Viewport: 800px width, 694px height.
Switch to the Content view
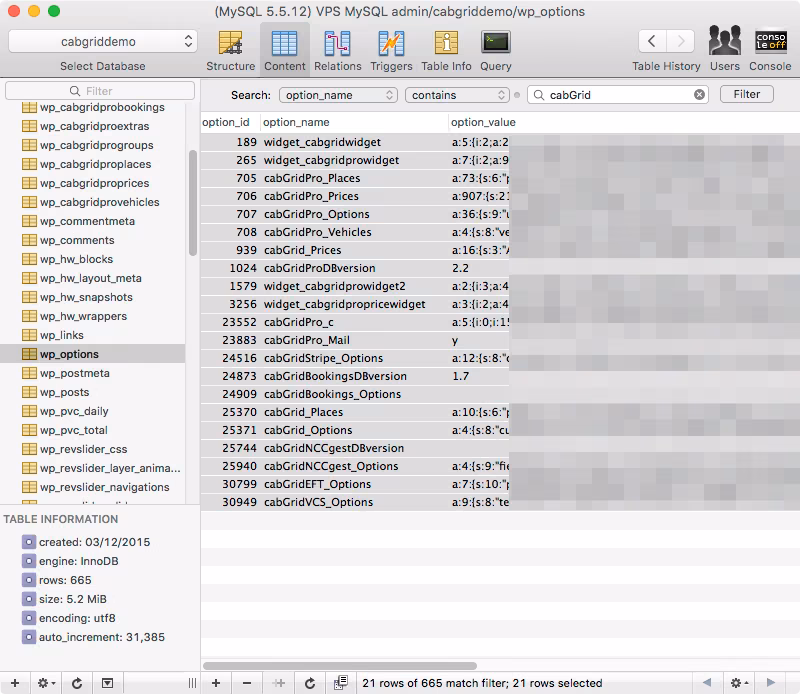pyautogui.click(x=285, y=51)
